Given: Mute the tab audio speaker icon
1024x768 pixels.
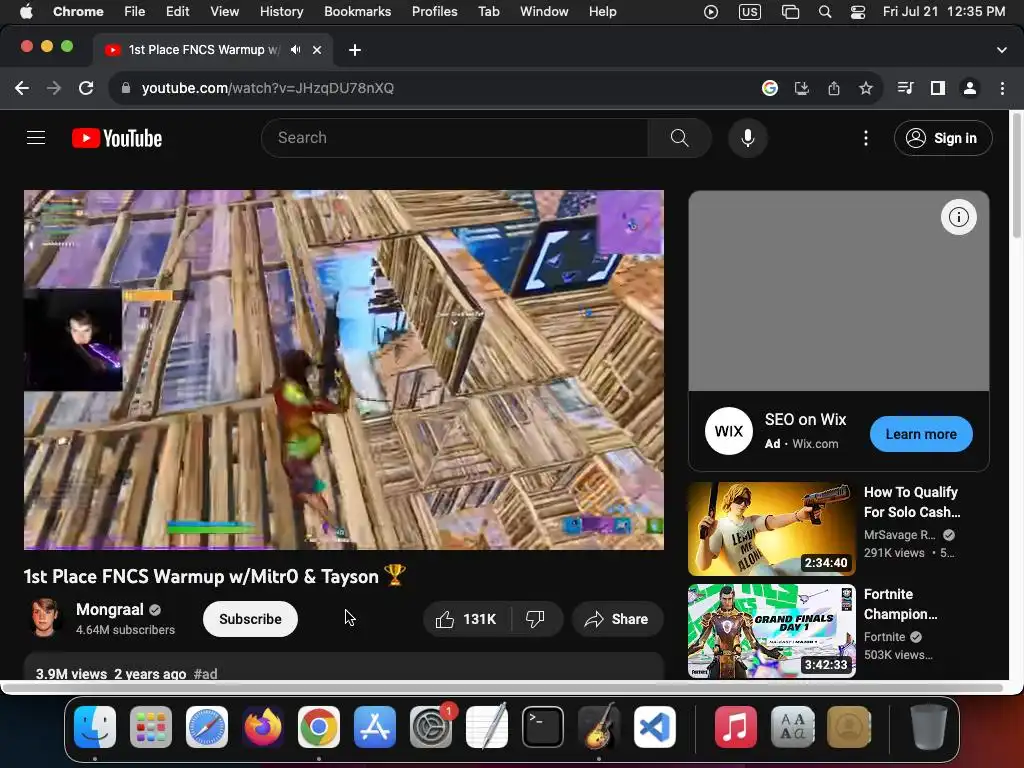Looking at the screenshot, I should click(296, 50).
